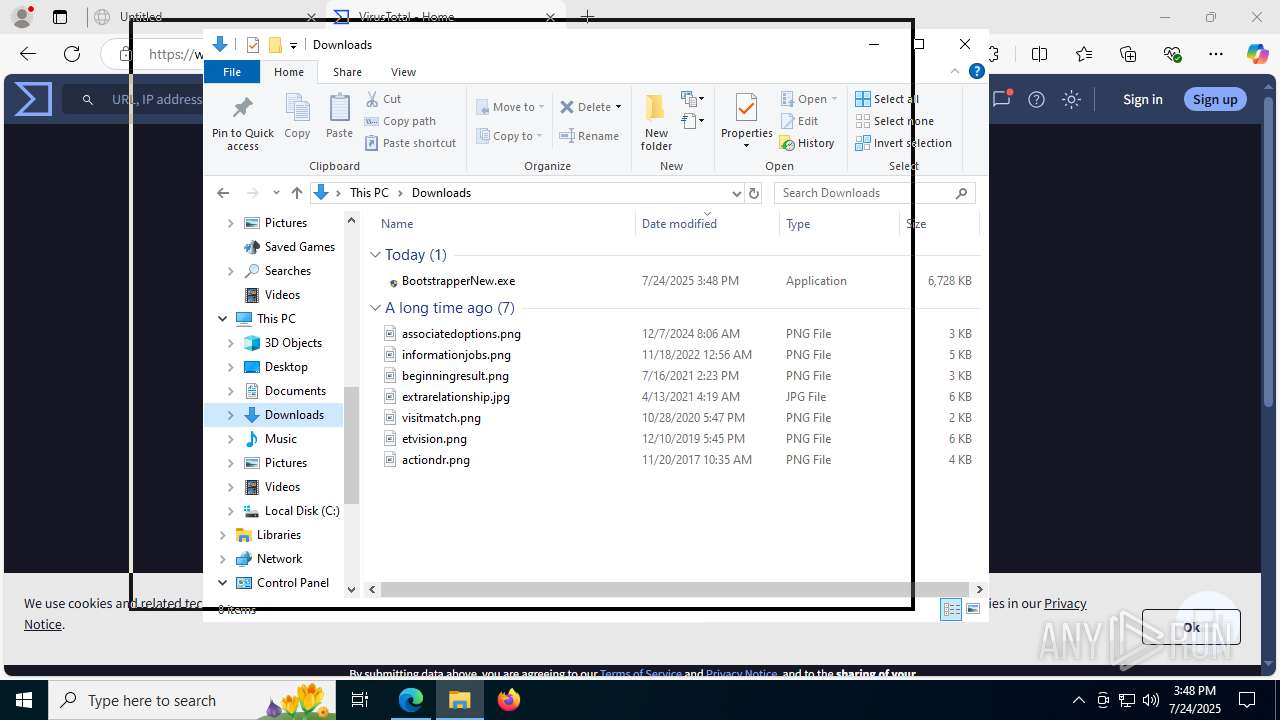This screenshot has width=1280, height=720.
Task: Select Music in navigation tree
Action: coord(280,439)
